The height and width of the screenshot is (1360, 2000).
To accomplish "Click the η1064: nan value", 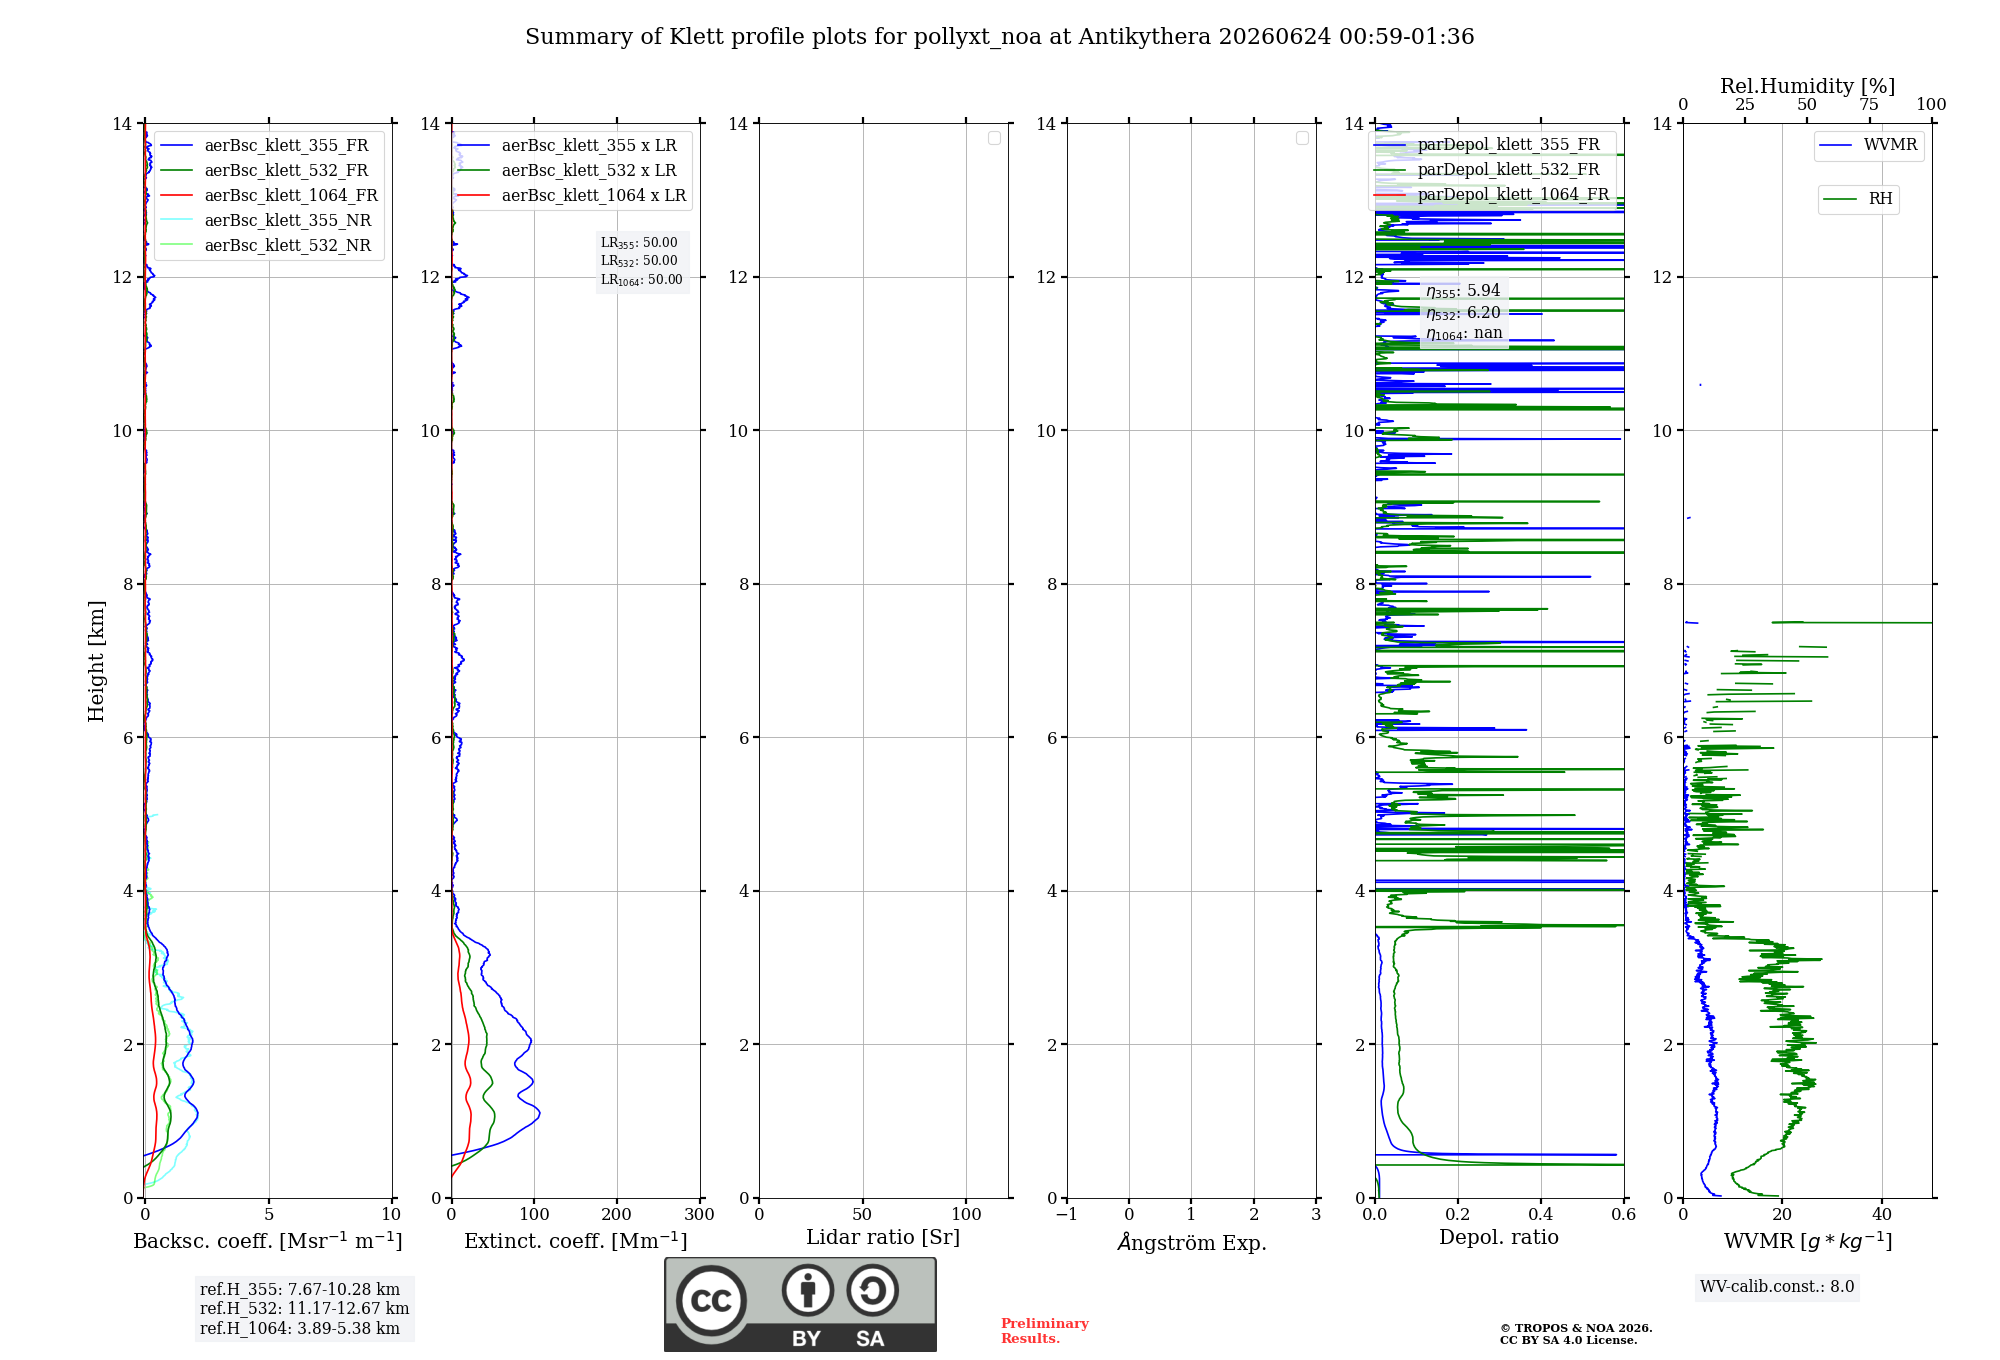I will (x=1464, y=334).
